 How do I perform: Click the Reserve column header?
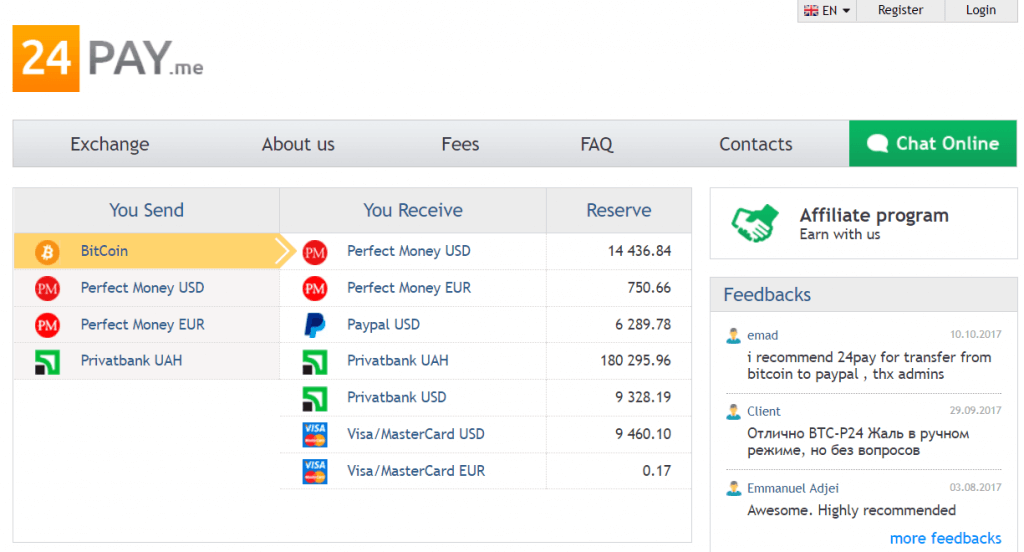click(618, 210)
